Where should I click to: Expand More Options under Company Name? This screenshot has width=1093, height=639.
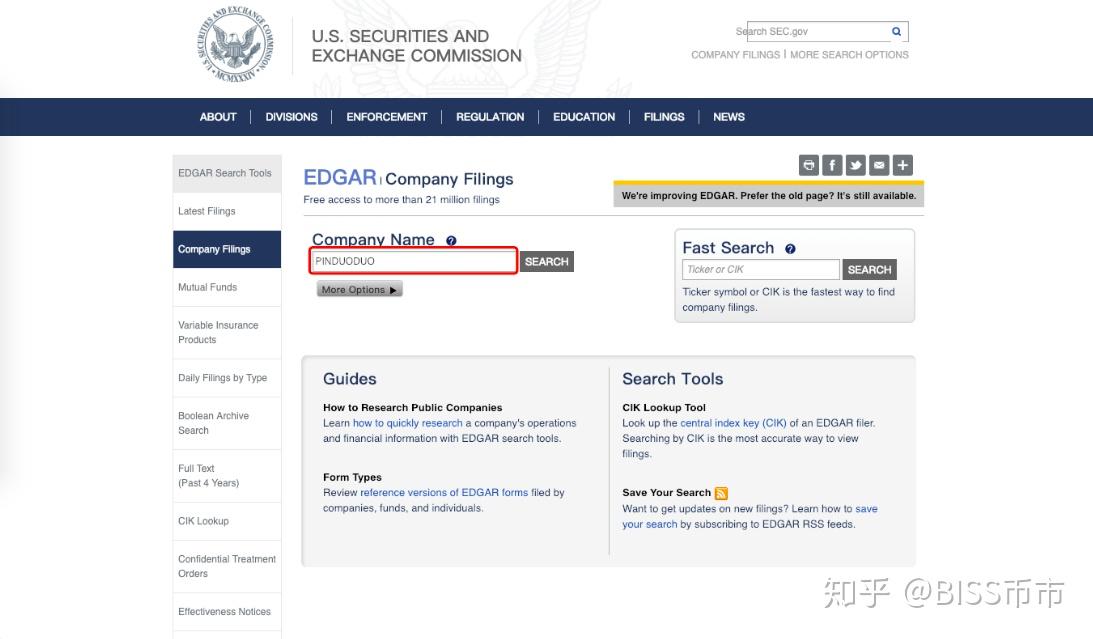click(x=359, y=290)
